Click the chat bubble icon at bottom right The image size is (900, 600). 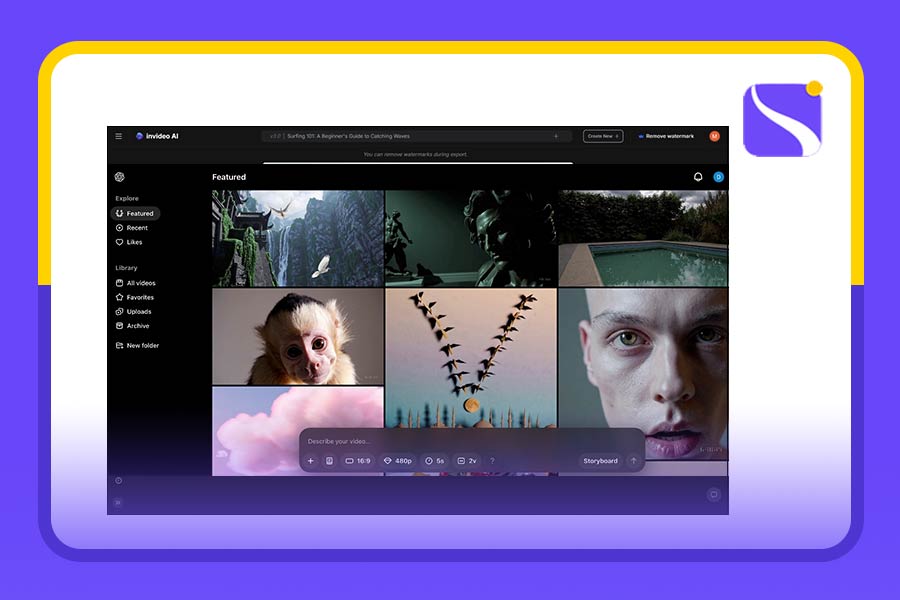pyautogui.click(x=713, y=494)
